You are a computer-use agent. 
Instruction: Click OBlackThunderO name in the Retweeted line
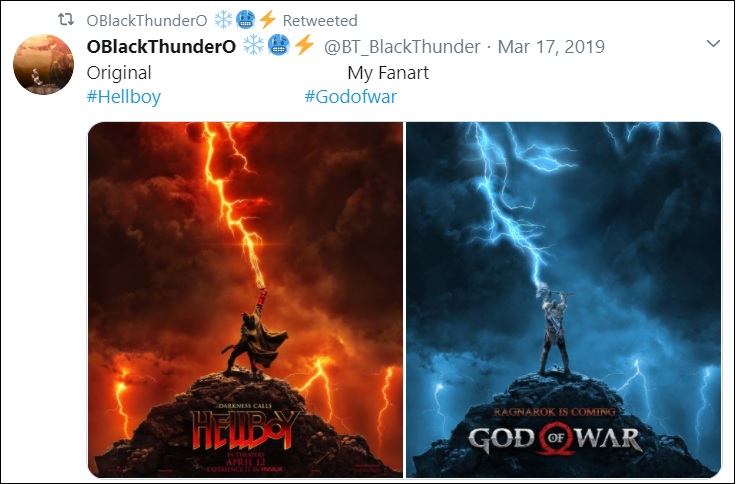click(147, 21)
